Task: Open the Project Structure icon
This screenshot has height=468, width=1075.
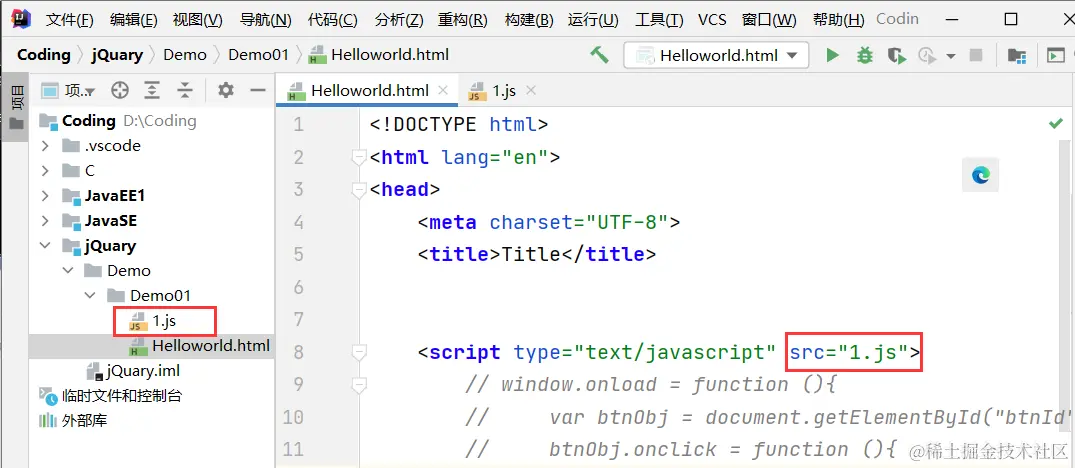Action: [x=1016, y=56]
